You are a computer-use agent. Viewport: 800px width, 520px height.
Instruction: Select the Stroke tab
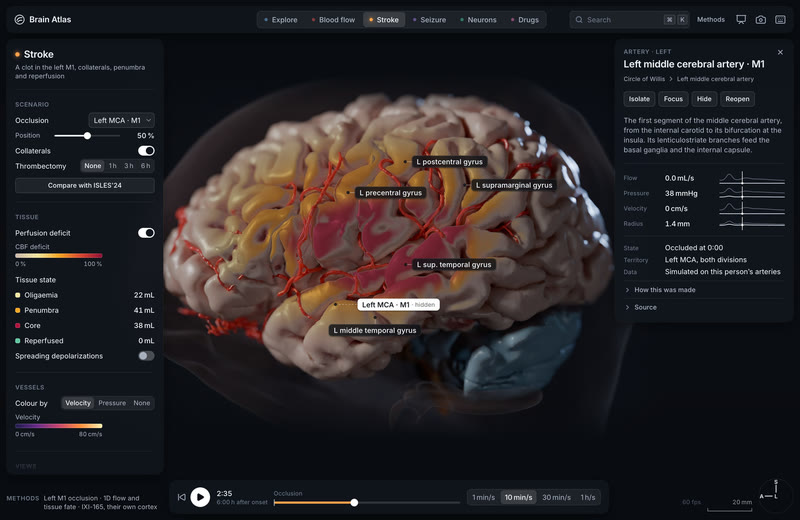pos(384,20)
